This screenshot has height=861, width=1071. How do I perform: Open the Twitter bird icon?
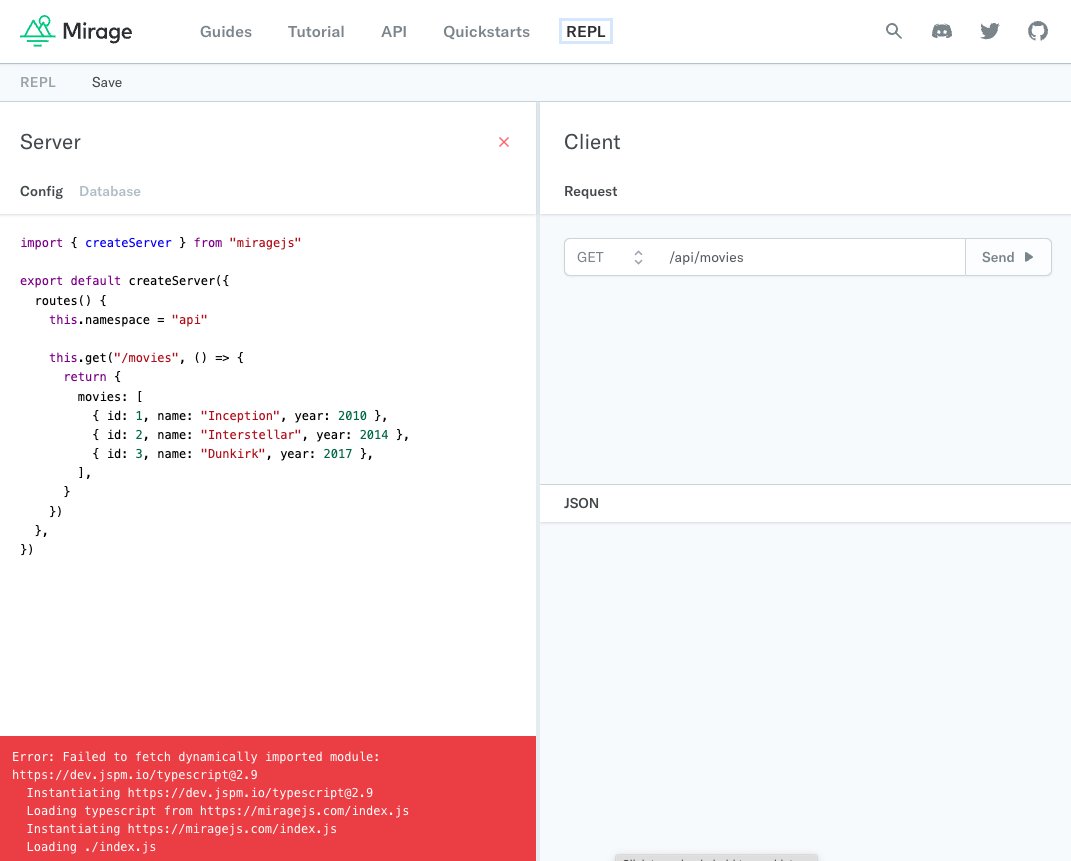pyautogui.click(x=990, y=31)
